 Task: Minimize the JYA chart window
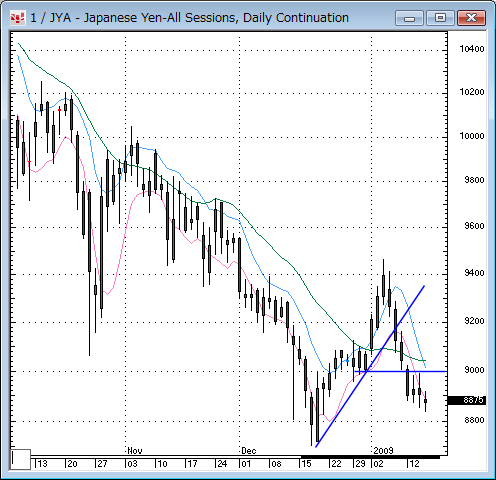409,18
